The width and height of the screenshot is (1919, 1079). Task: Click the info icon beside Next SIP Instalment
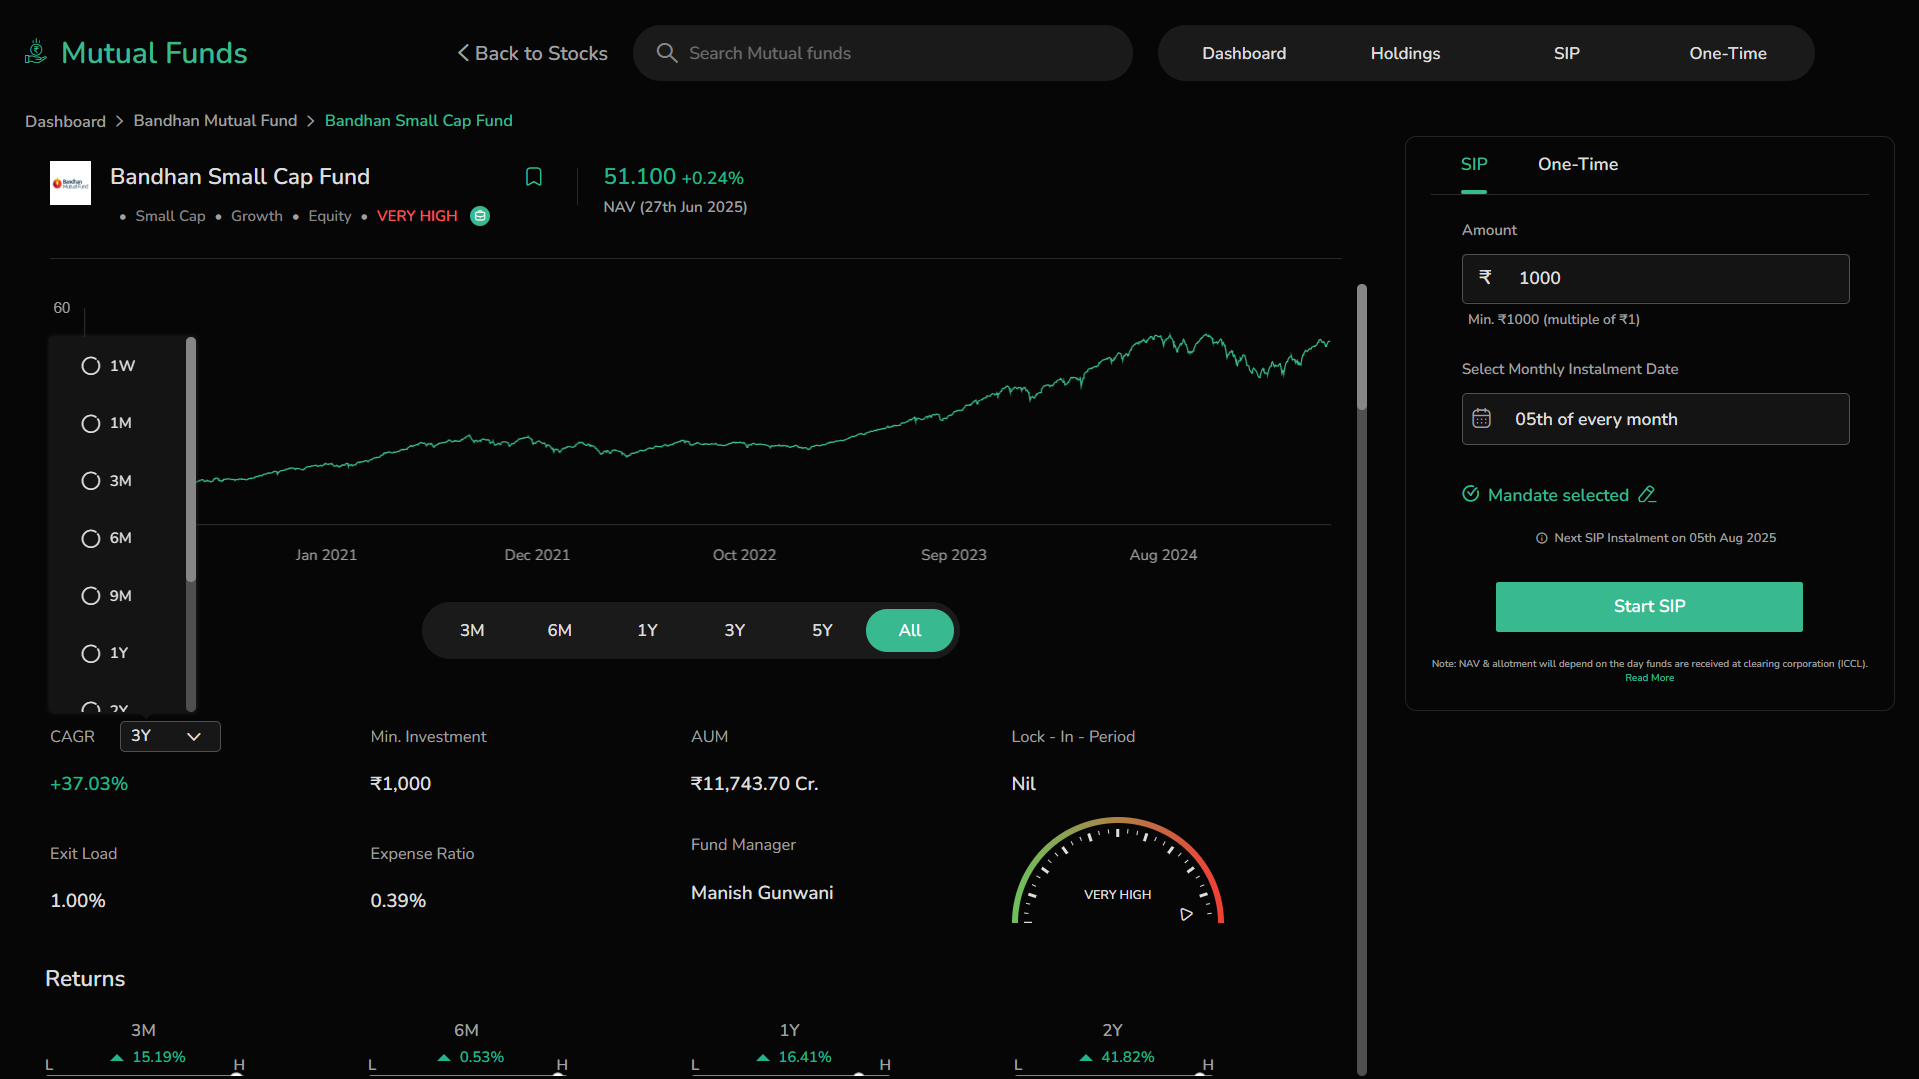pos(1542,538)
